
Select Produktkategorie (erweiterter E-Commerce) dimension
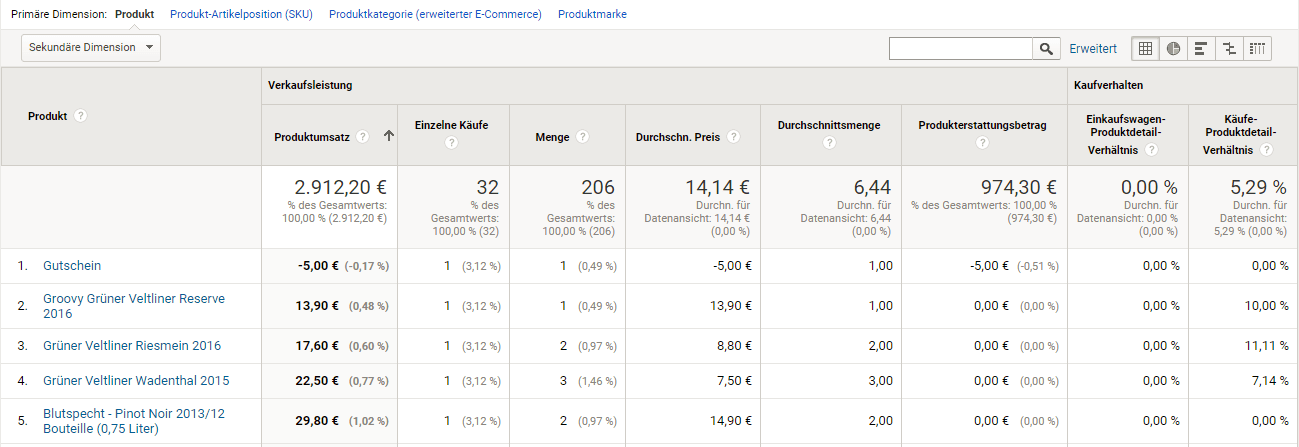point(435,15)
